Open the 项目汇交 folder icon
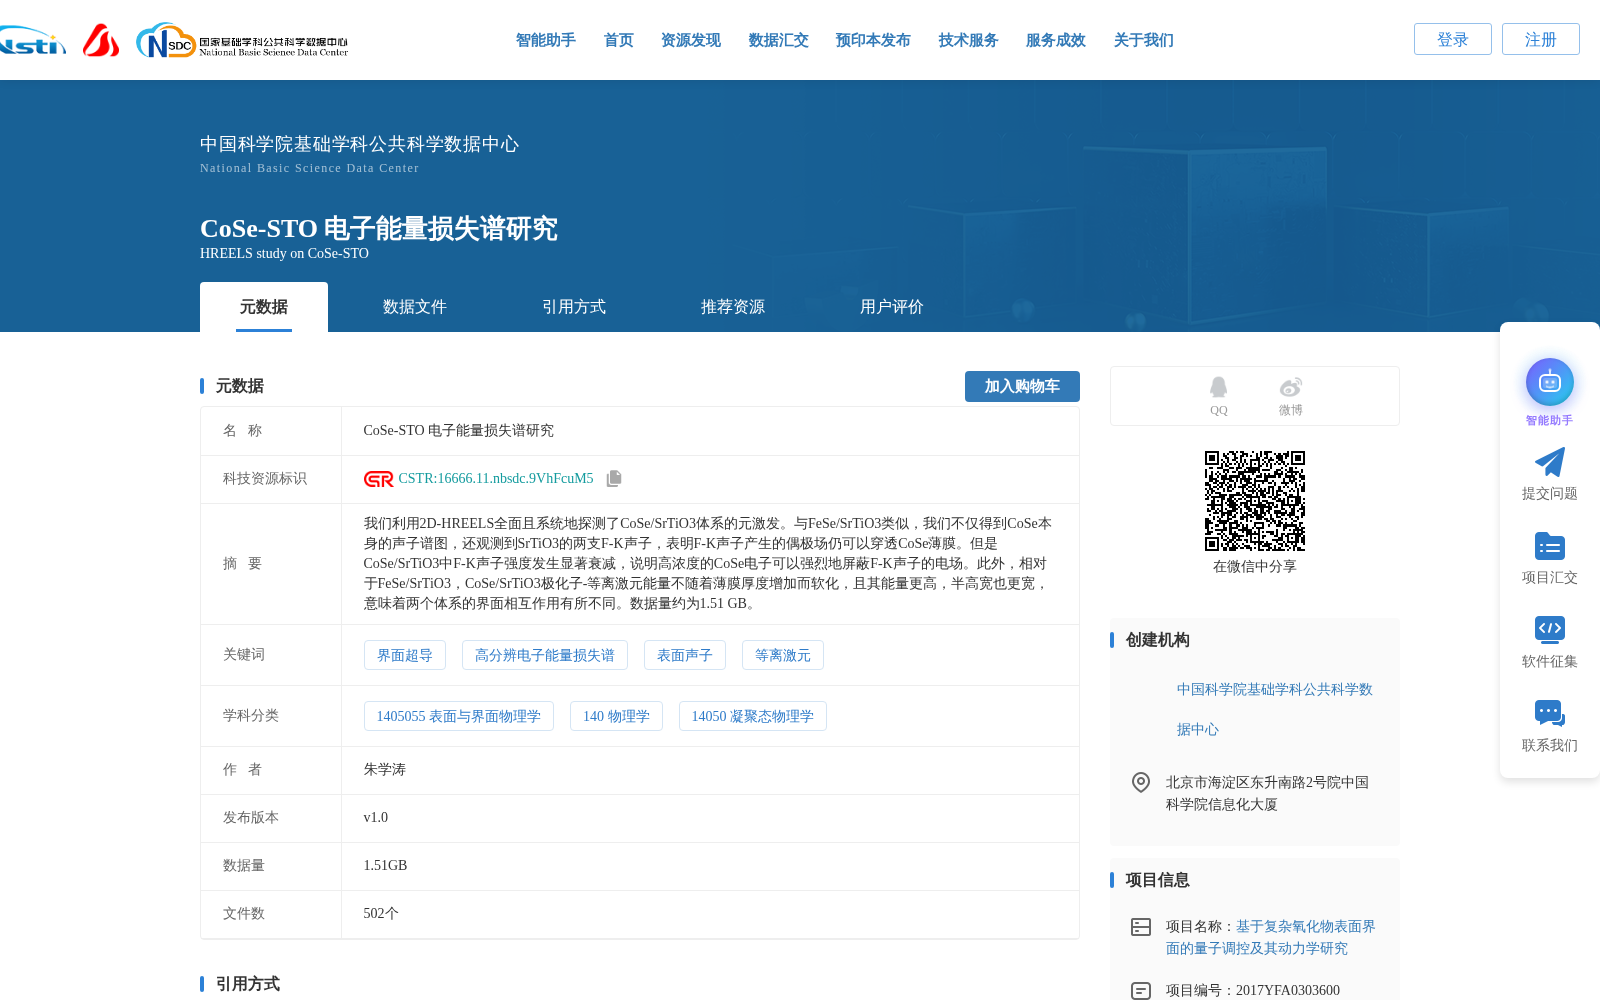Screen dimensions: 1600x1000 tap(1549, 546)
